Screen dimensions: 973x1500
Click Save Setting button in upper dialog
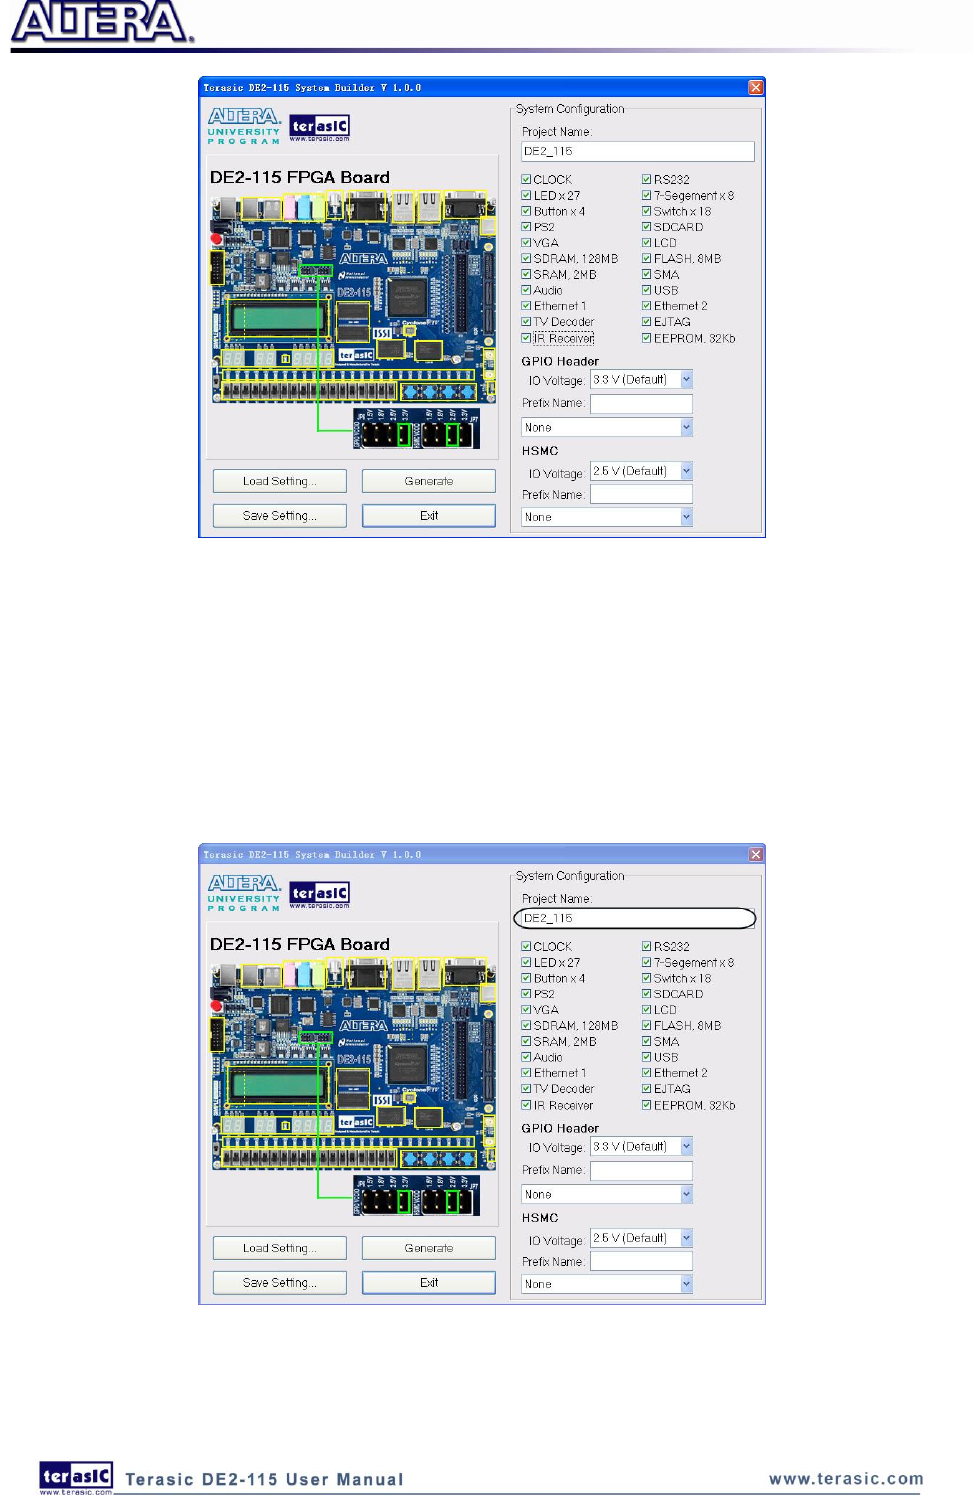[280, 516]
